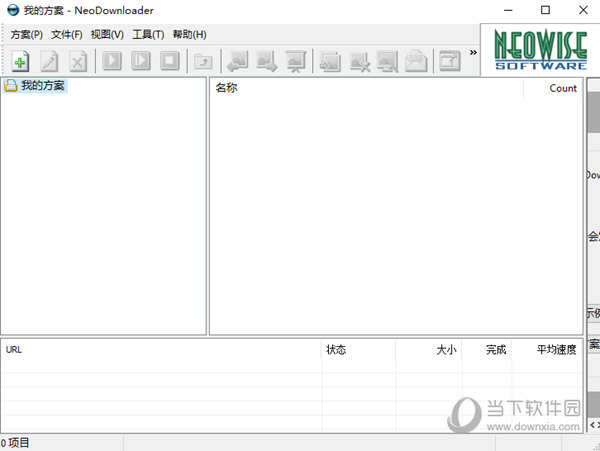Open the 视图(V) menu
The height and width of the screenshot is (451, 600).
coord(107,34)
